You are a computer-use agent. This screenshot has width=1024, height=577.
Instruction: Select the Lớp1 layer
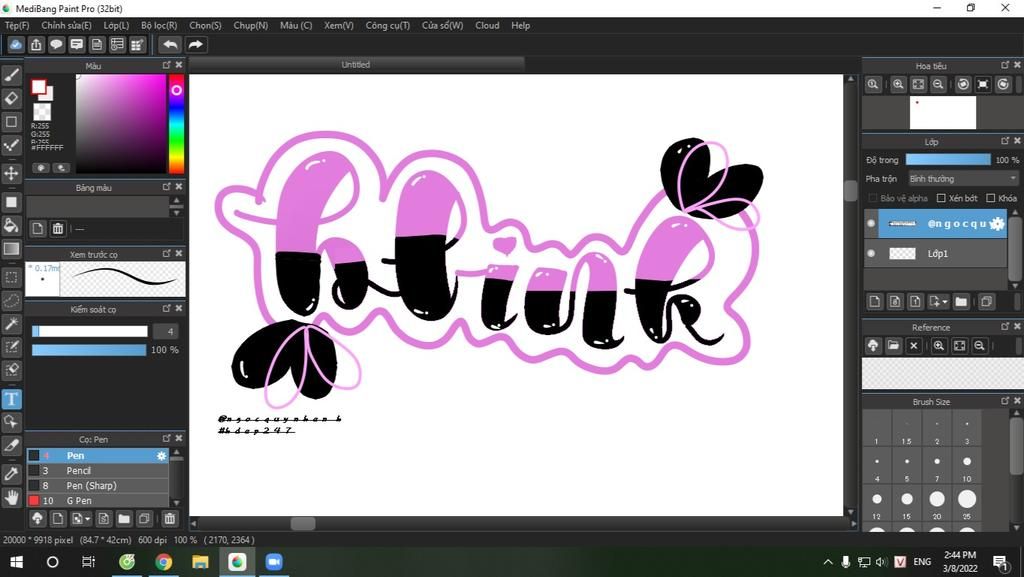point(935,253)
